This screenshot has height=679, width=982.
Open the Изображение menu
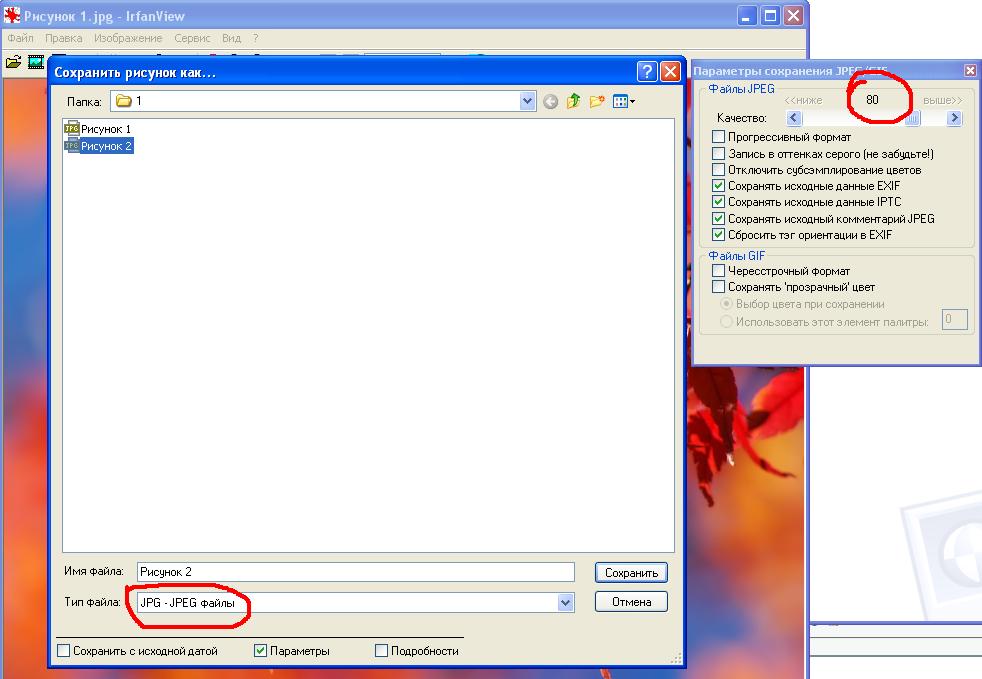click(128, 38)
